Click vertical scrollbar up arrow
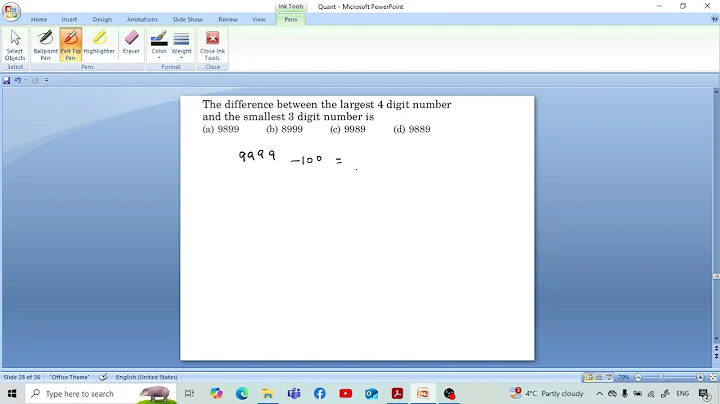This screenshot has width=720, height=404. click(716, 92)
